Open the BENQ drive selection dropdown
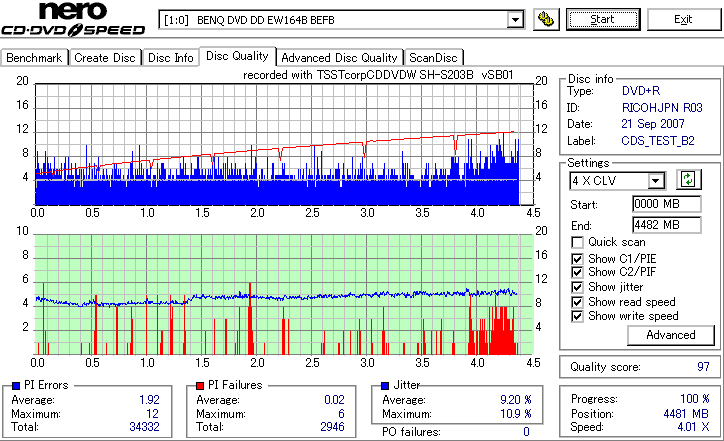 515,20
